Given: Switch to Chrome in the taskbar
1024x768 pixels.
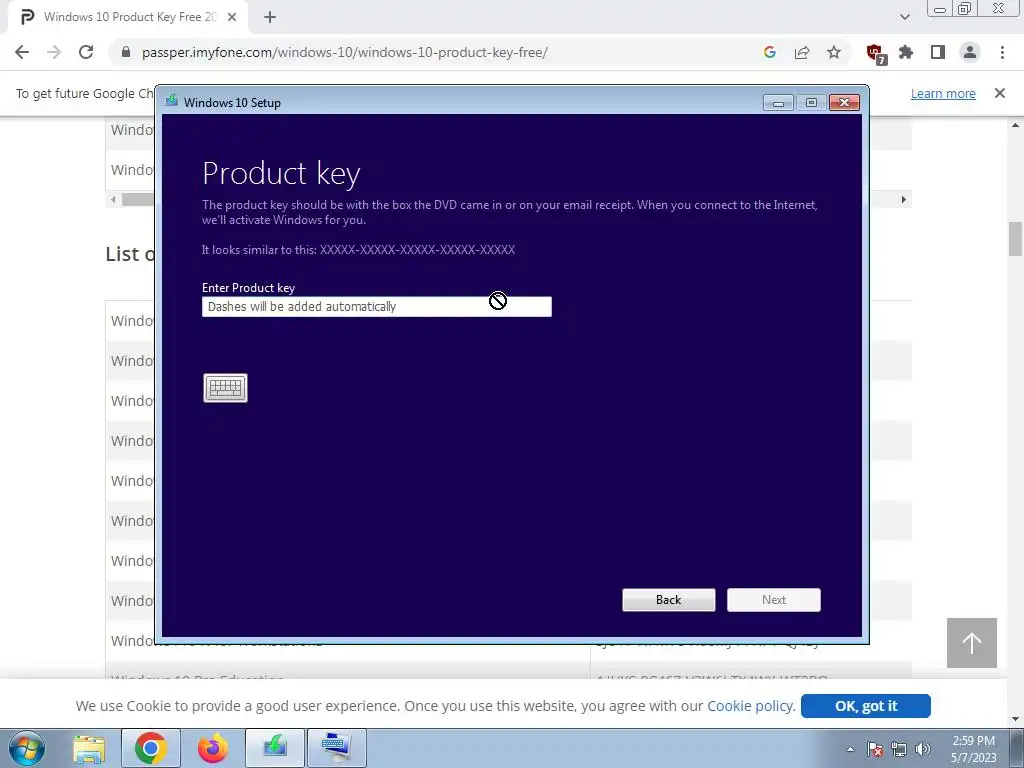Looking at the screenshot, I should (151, 748).
